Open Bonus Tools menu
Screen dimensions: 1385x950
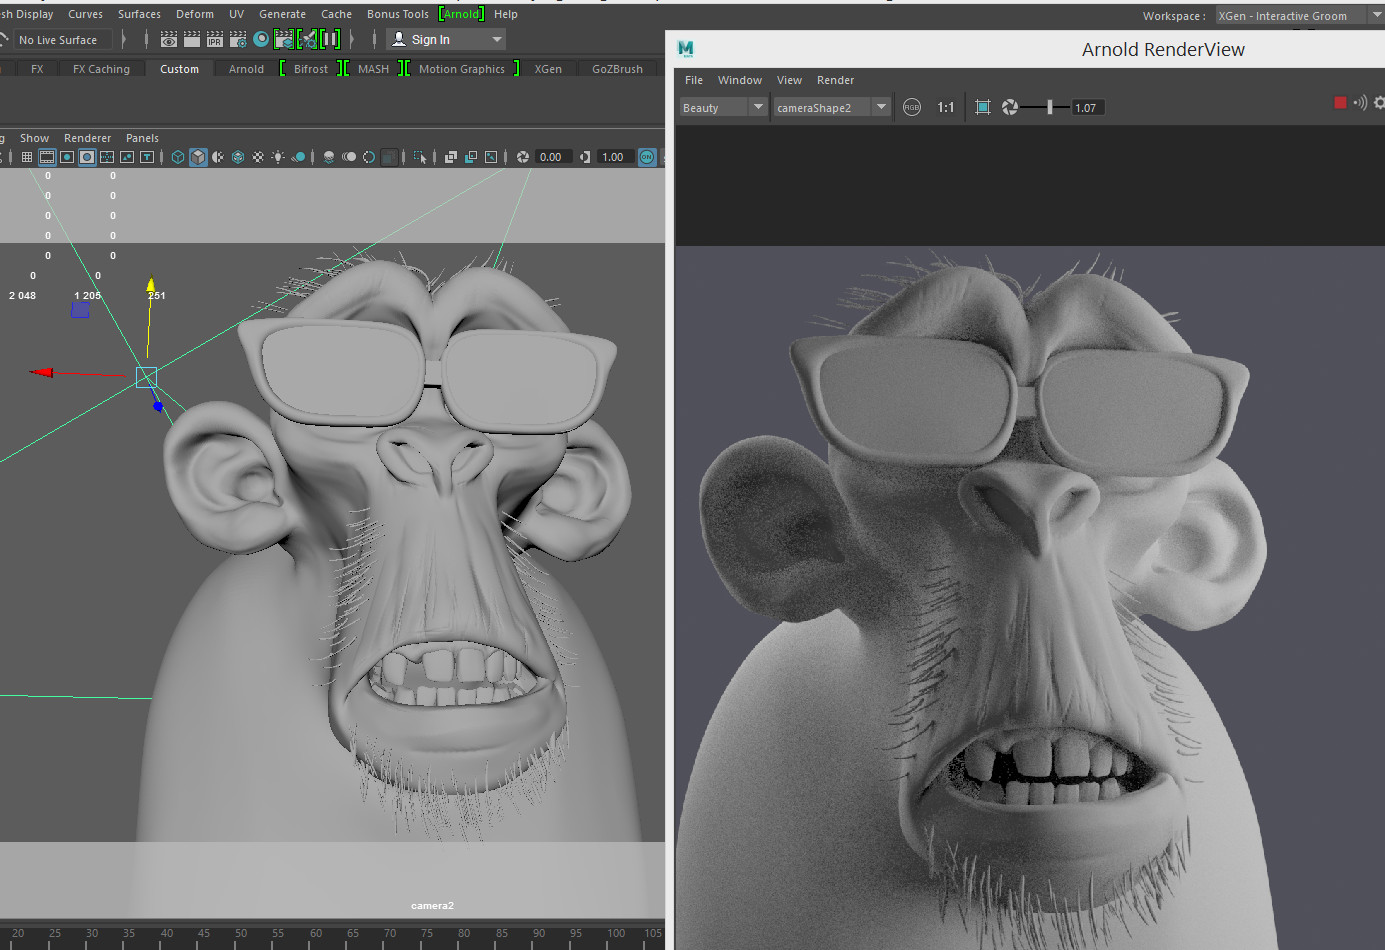coord(397,14)
